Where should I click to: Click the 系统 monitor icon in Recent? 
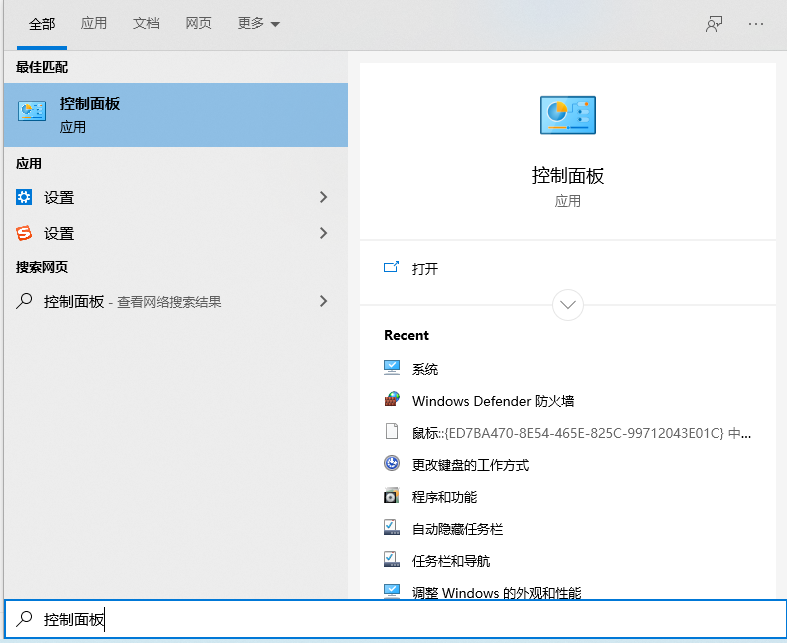[392, 368]
